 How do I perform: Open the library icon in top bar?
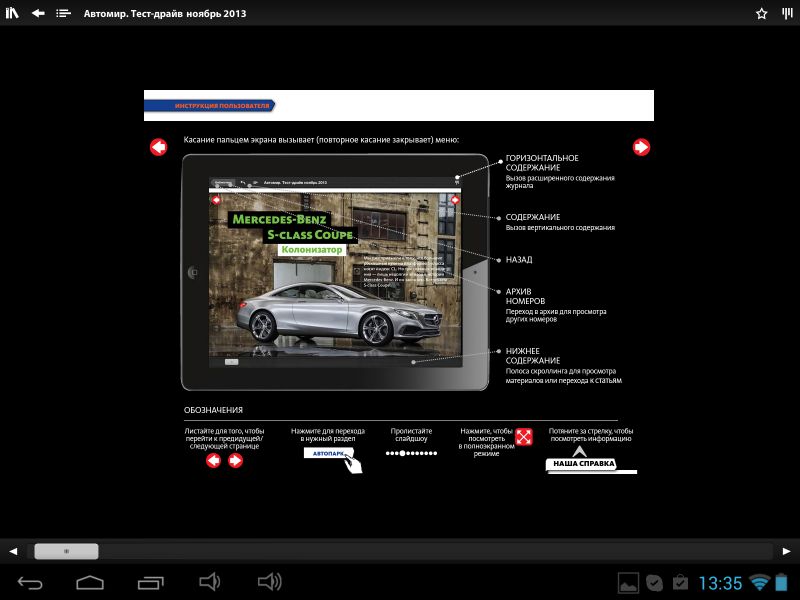coord(13,14)
